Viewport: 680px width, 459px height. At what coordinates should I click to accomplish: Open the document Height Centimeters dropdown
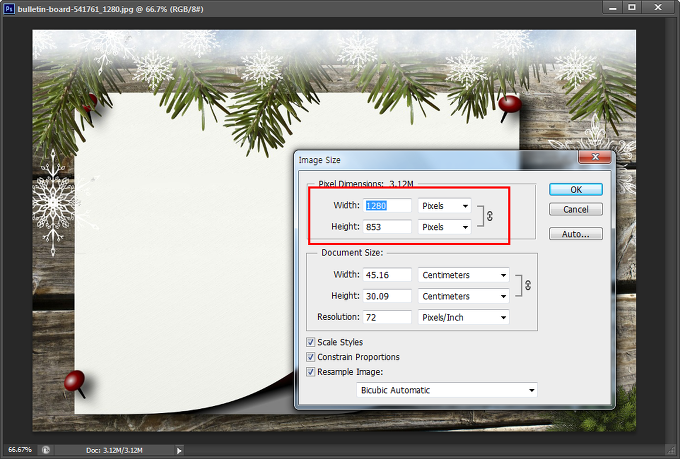[x=464, y=296]
